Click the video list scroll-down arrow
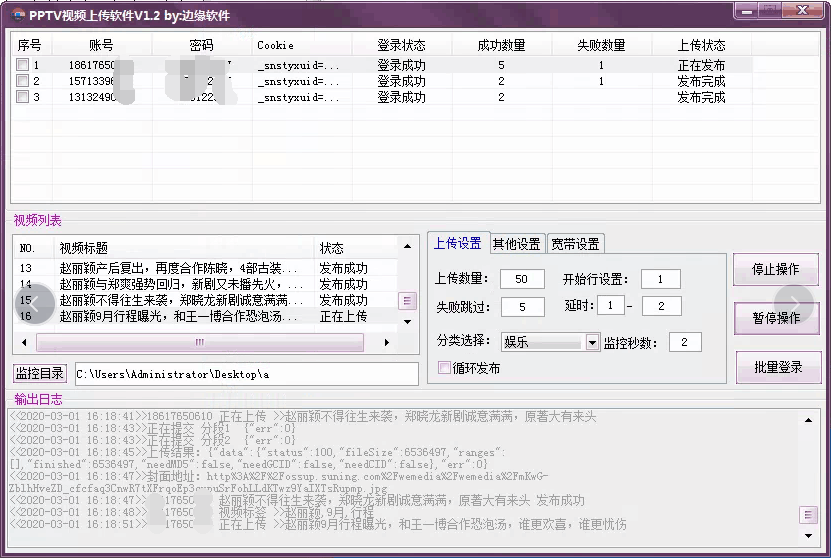 point(407,322)
